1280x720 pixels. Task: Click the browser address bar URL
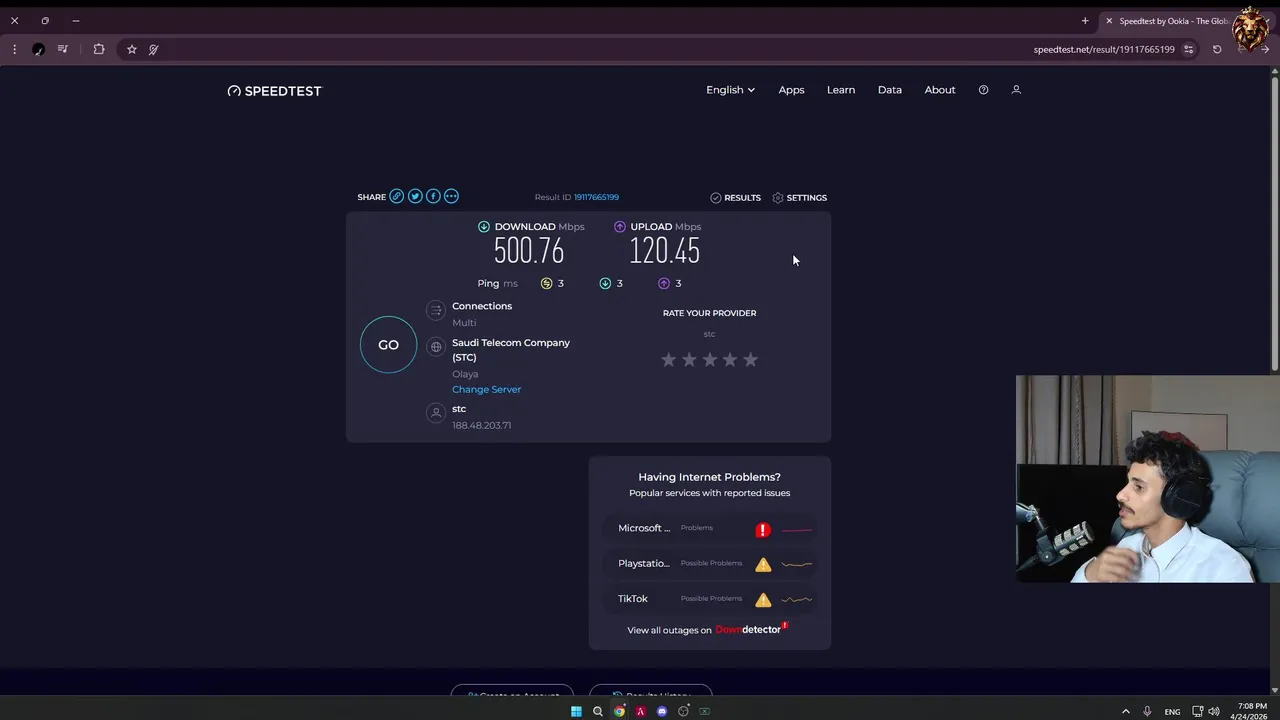coord(1104,49)
